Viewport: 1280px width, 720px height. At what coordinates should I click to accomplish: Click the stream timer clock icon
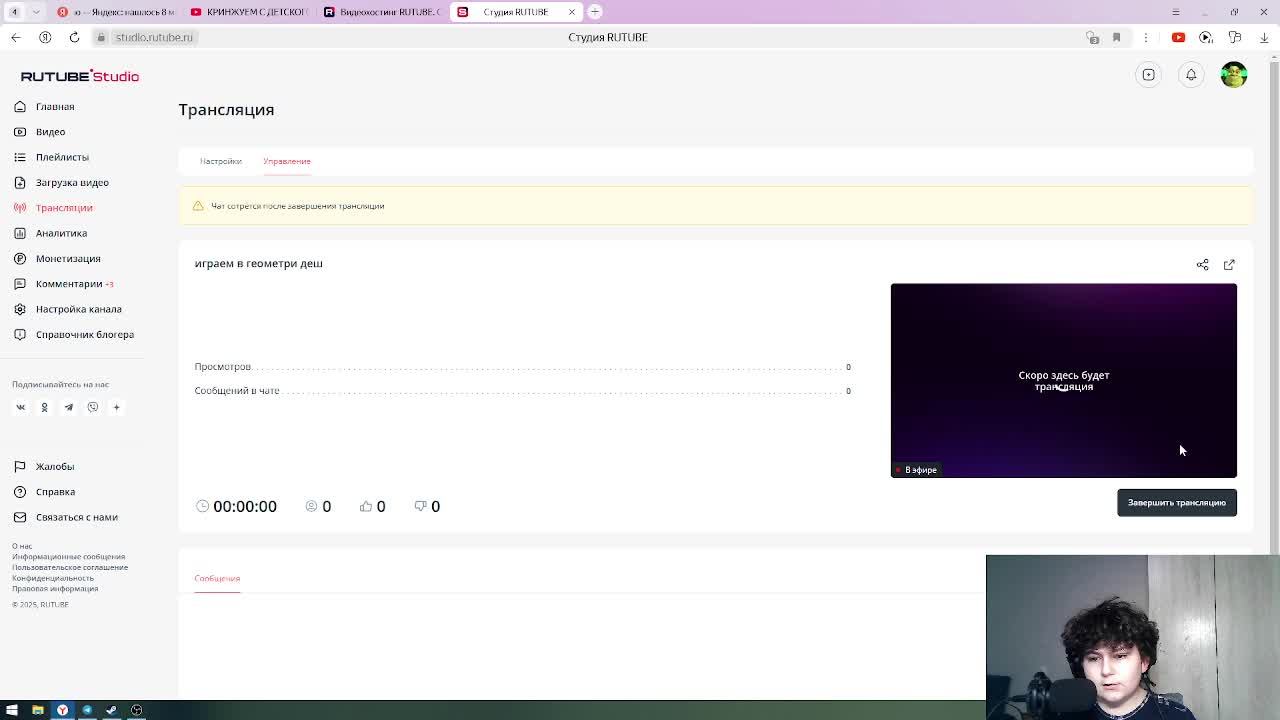click(x=202, y=506)
